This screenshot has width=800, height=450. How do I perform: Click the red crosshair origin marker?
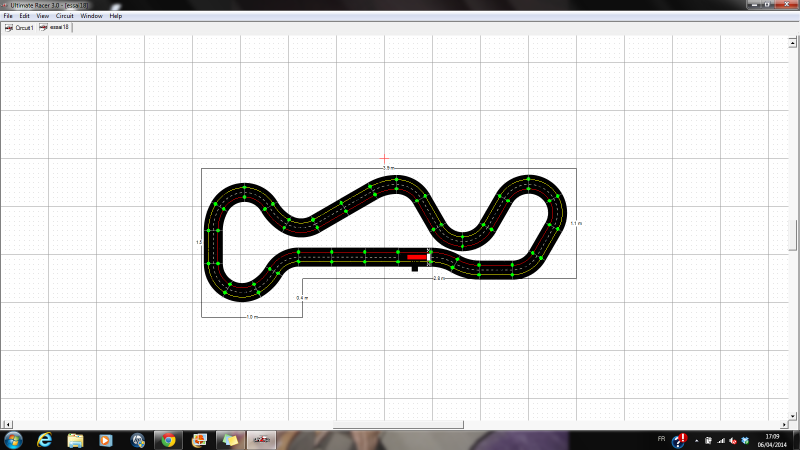coord(385,158)
